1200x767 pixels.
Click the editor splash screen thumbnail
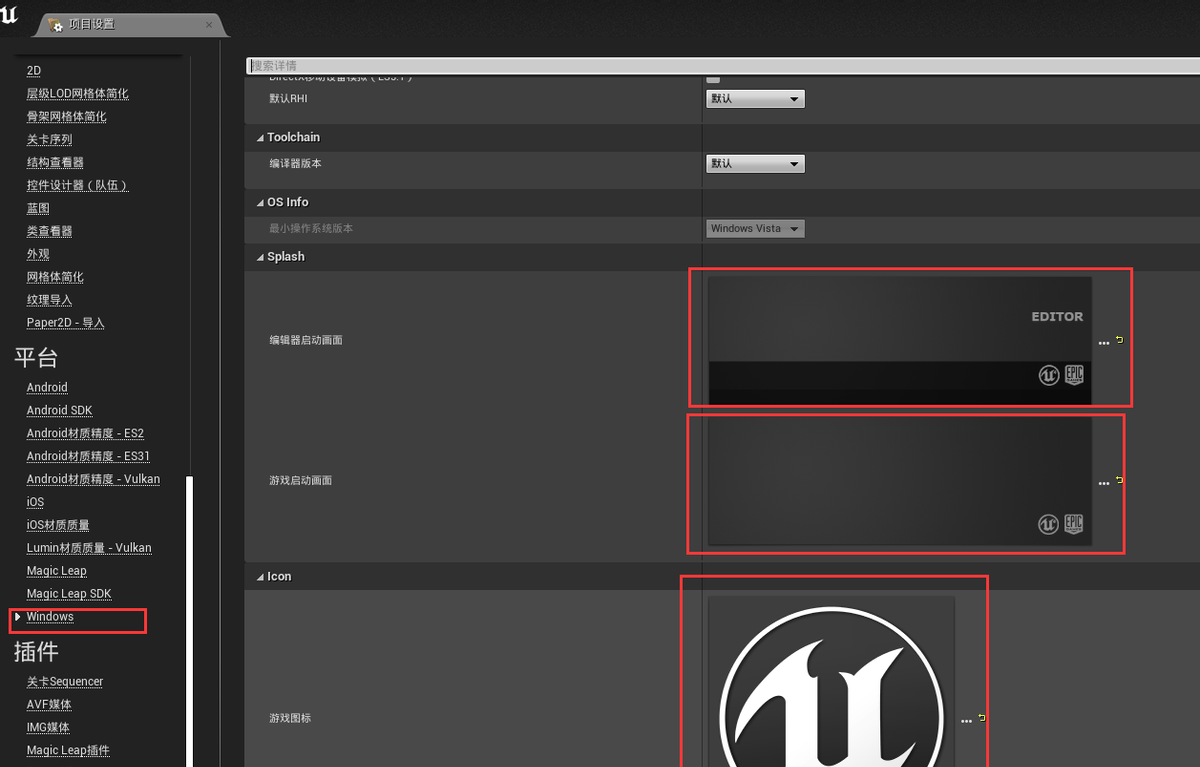[900, 341]
